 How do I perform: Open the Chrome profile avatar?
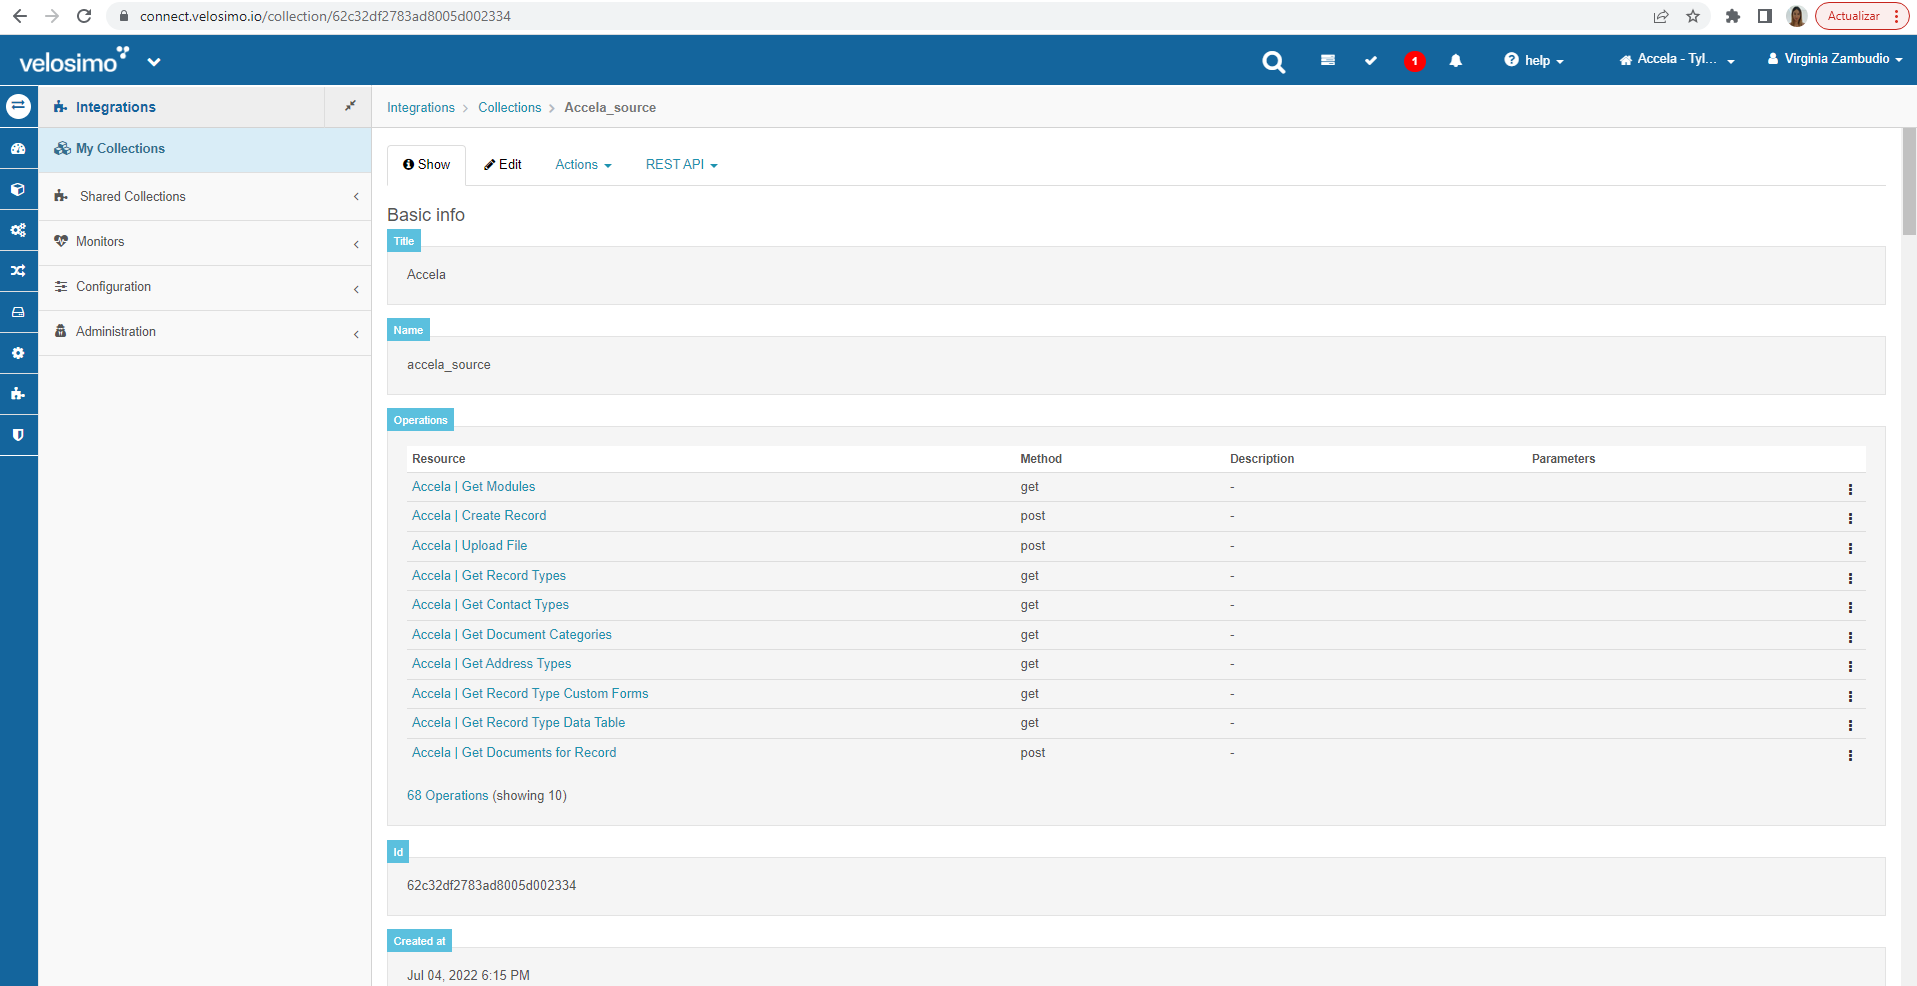pos(1797,16)
